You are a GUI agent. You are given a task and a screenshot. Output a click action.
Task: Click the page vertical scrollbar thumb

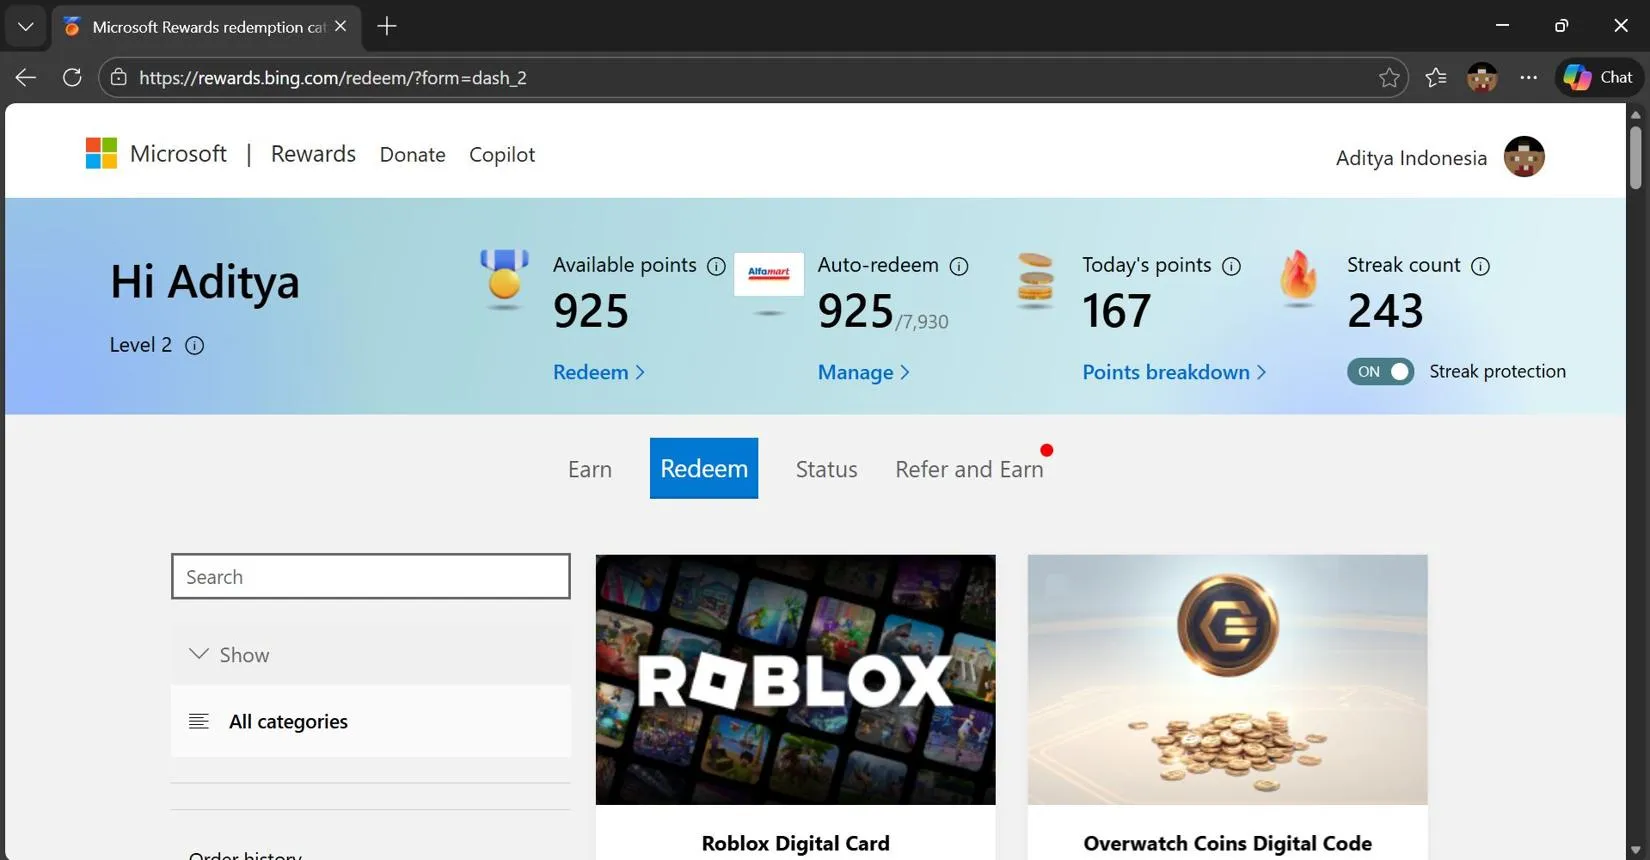pos(1636,156)
